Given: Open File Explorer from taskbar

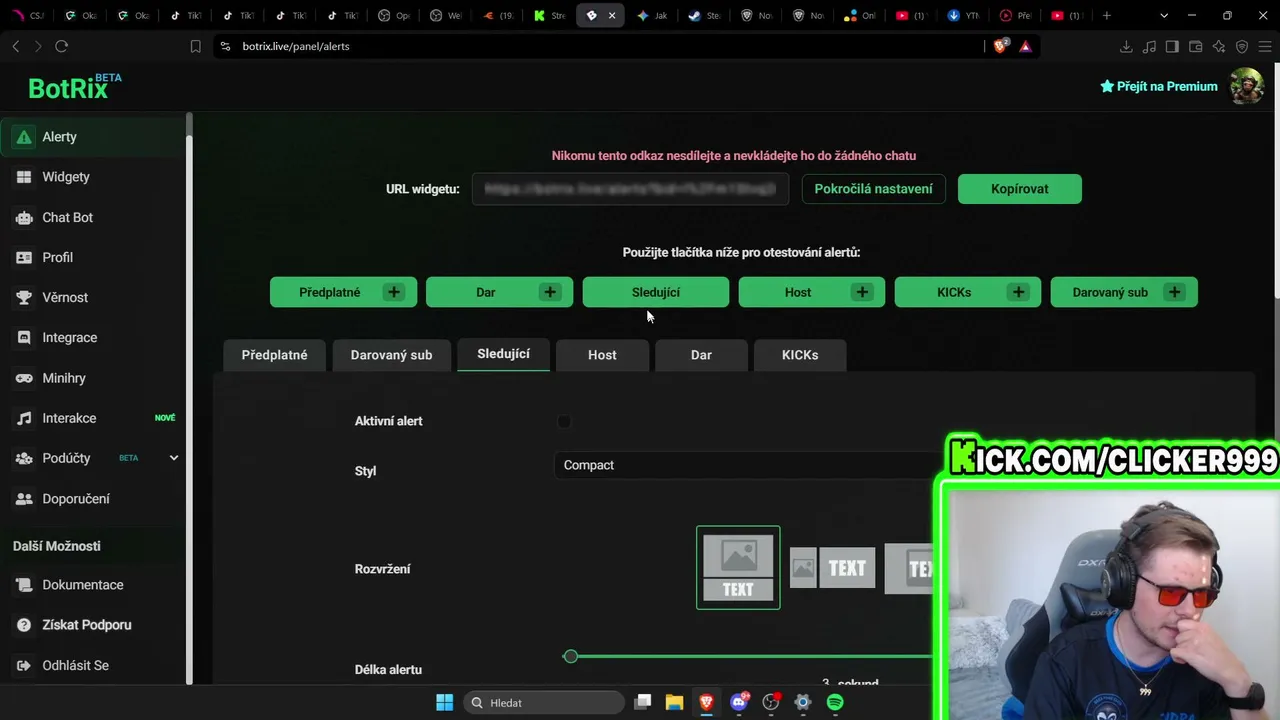Looking at the screenshot, I should pyautogui.click(x=674, y=702).
